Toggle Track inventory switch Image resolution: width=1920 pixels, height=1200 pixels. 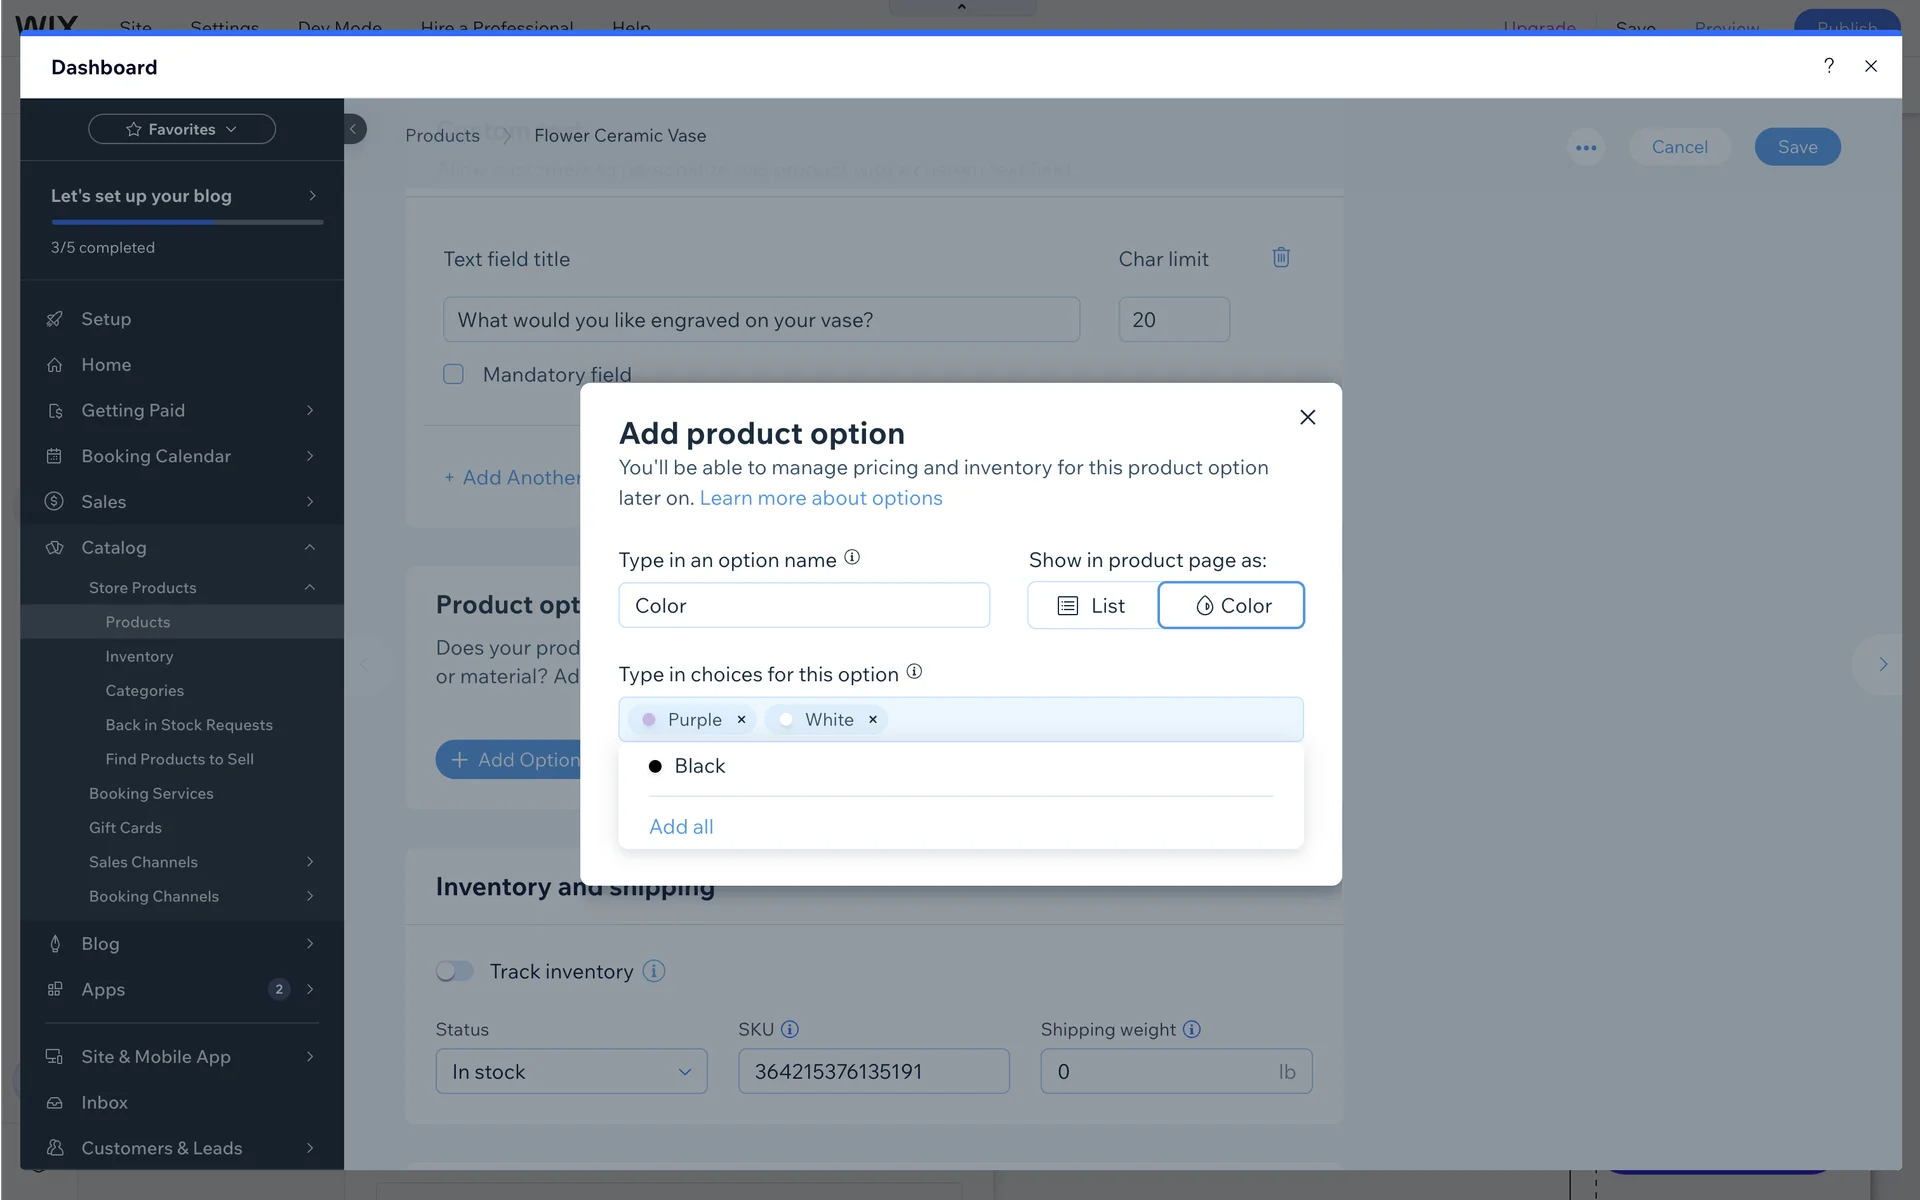[x=455, y=971]
